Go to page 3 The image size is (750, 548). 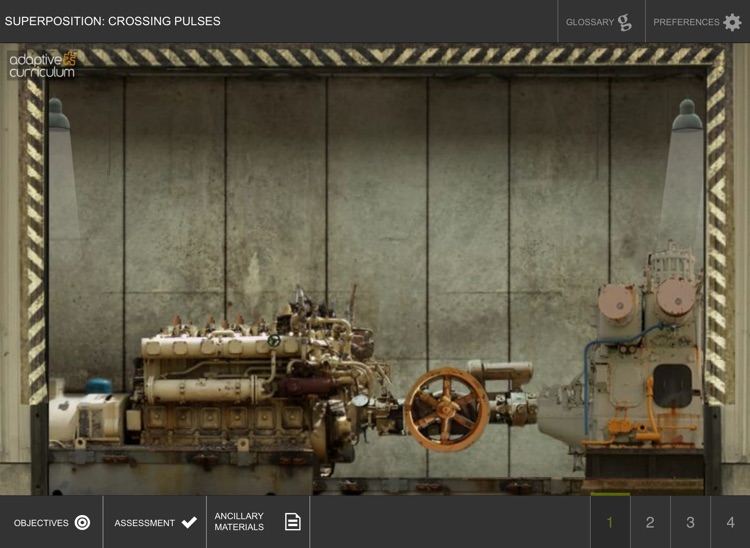(690, 522)
